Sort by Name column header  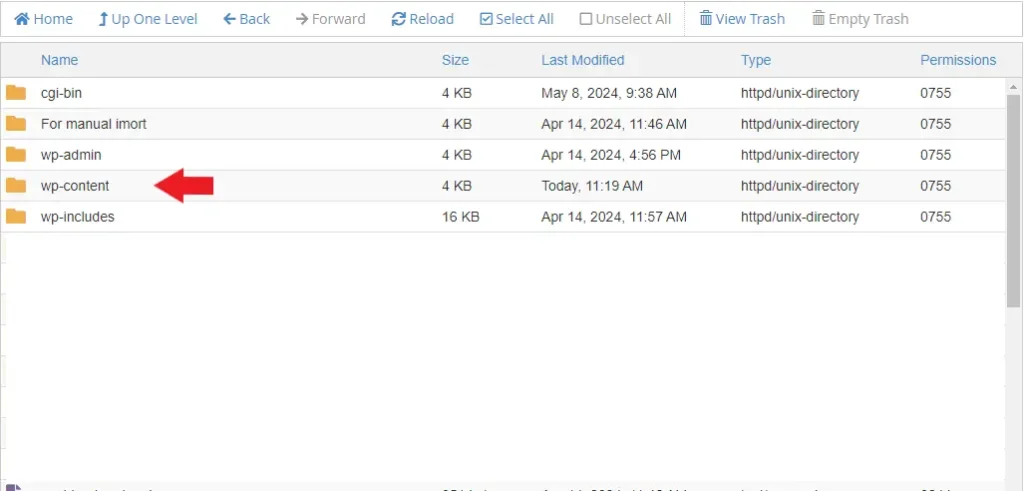click(x=59, y=60)
